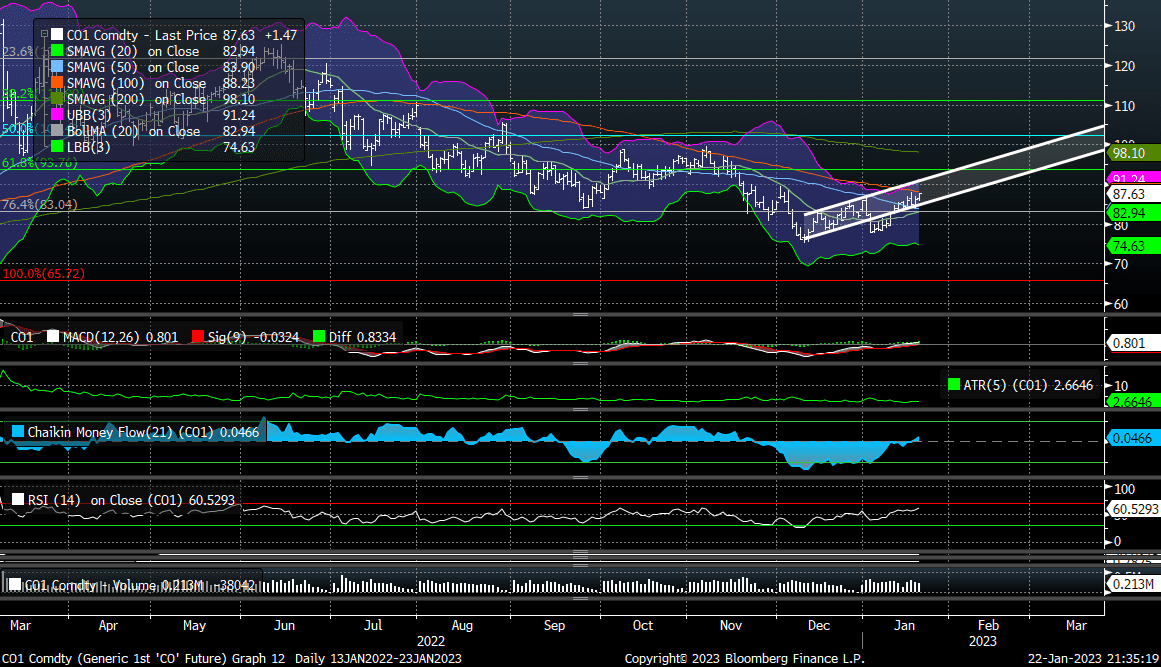Click the 22-Jan-2023 21:35:19 timestamp
This screenshot has width=1161, height=667.
[x=1093, y=659]
